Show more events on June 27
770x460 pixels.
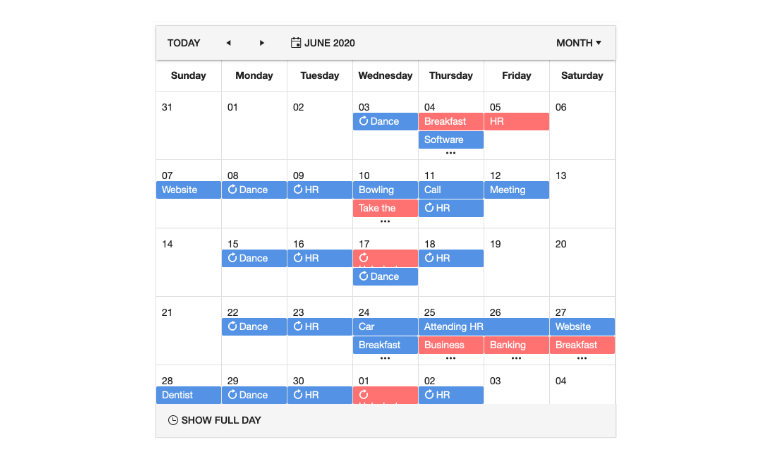coord(582,358)
